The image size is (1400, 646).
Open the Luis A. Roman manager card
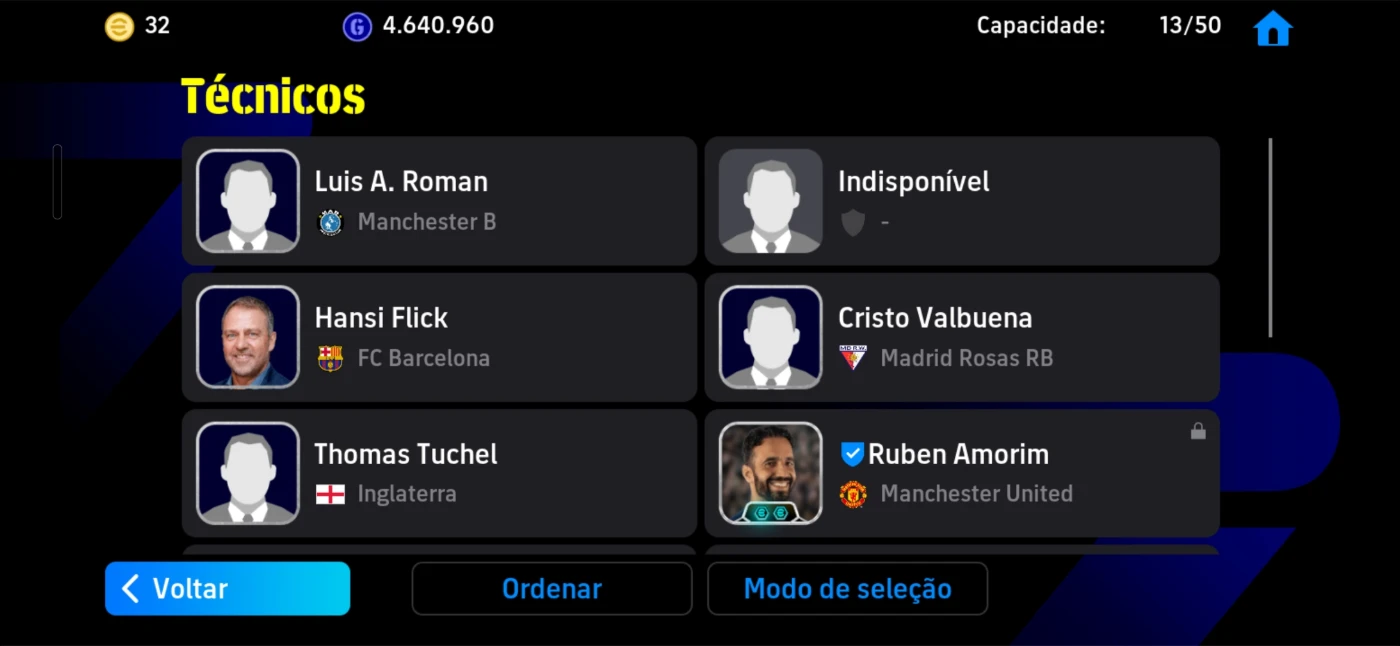439,201
